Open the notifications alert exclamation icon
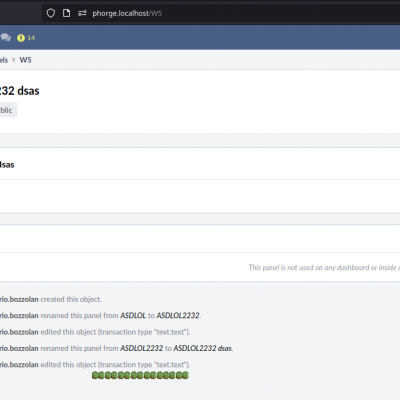The image size is (400, 400). click(21, 38)
